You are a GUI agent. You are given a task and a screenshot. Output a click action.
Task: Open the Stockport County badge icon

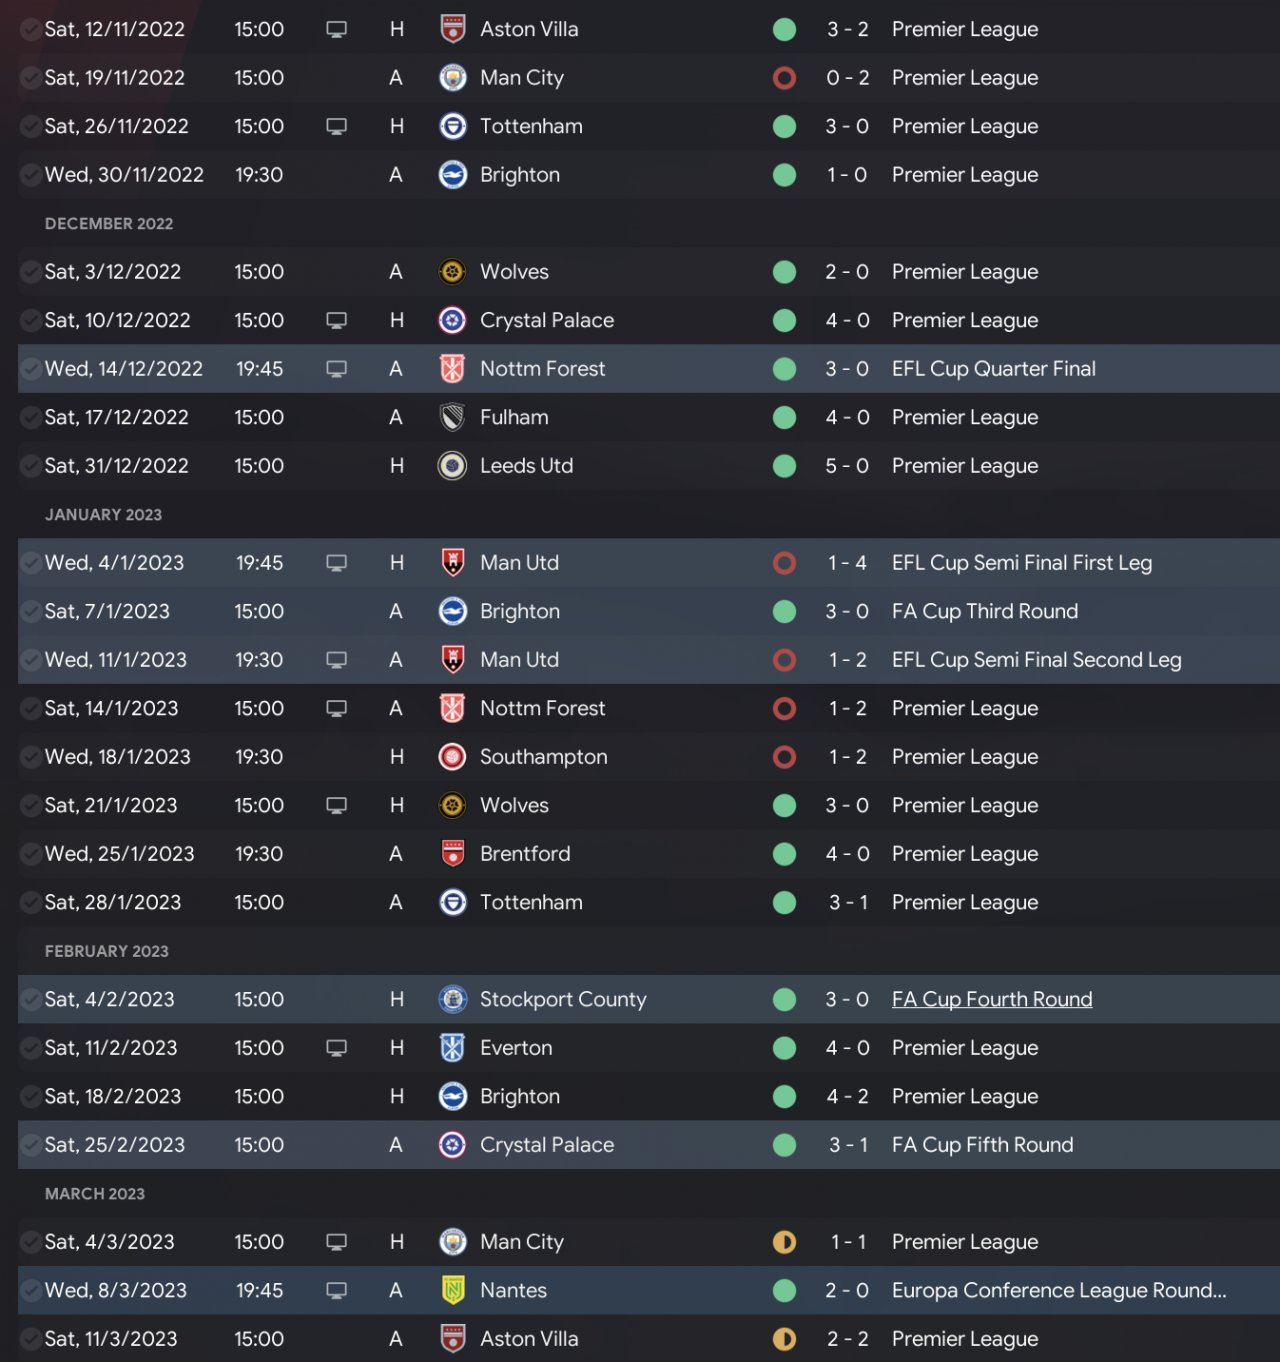pos(452,999)
